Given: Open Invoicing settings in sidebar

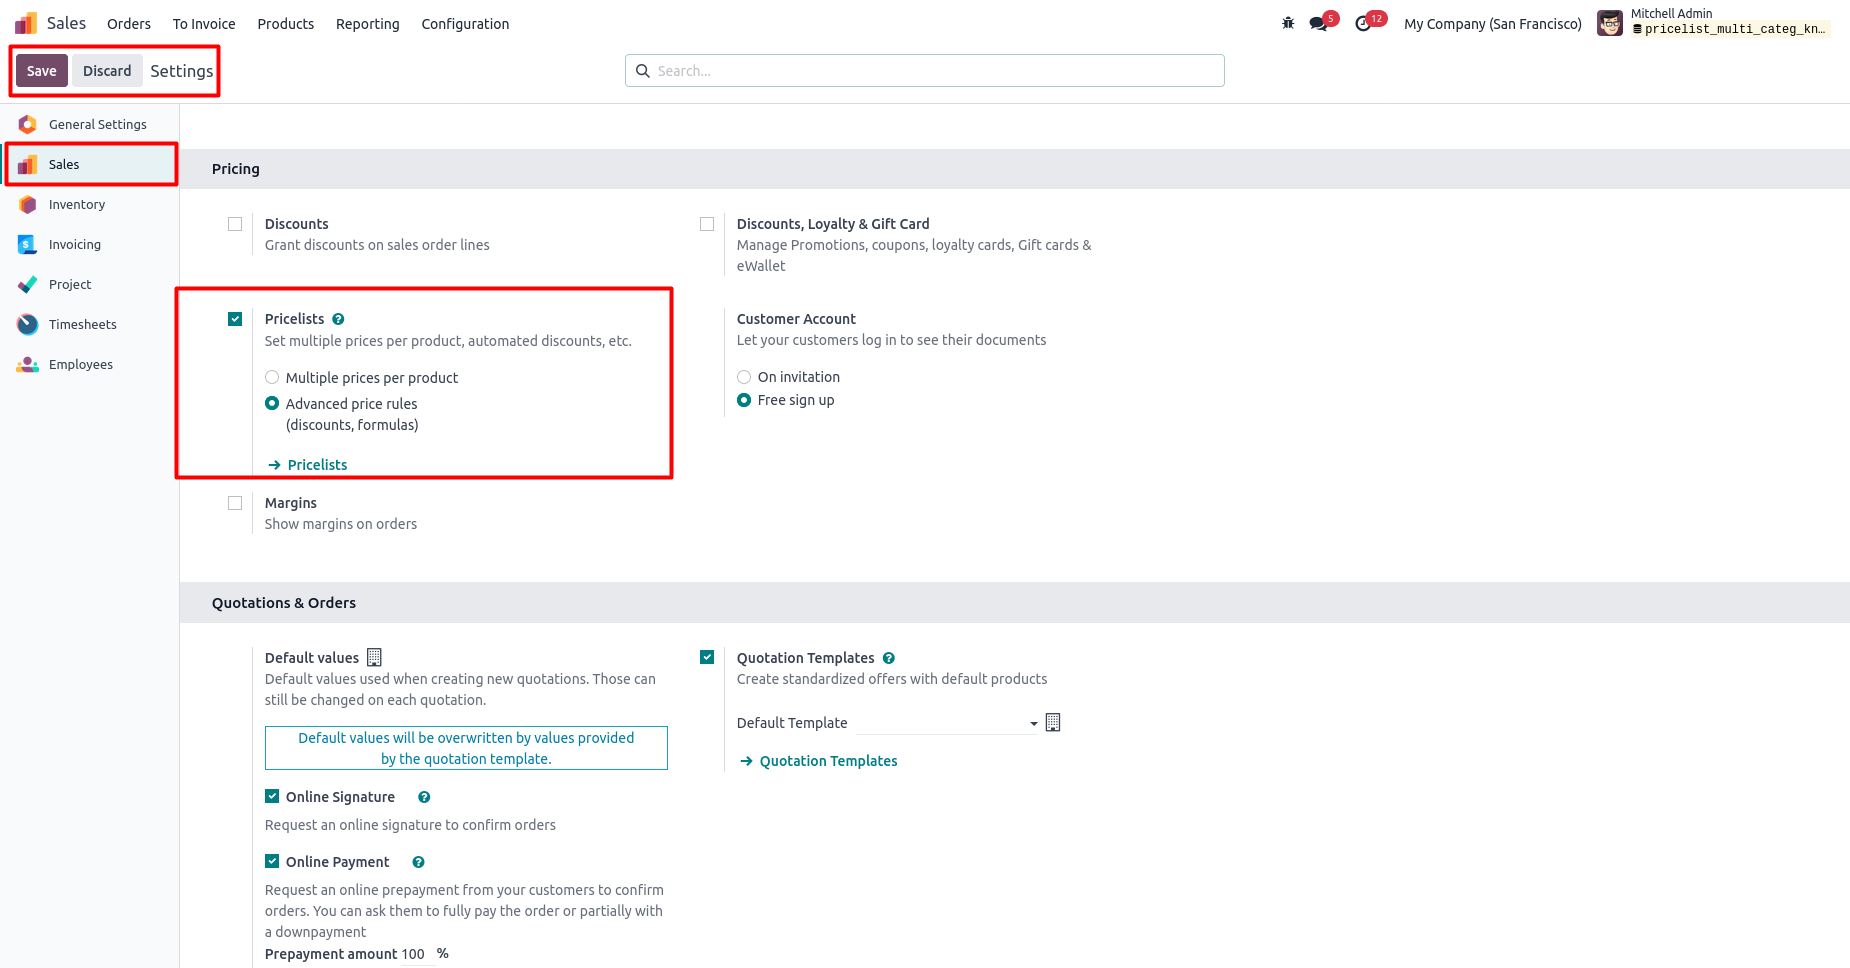Looking at the screenshot, I should [x=90, y=244].
